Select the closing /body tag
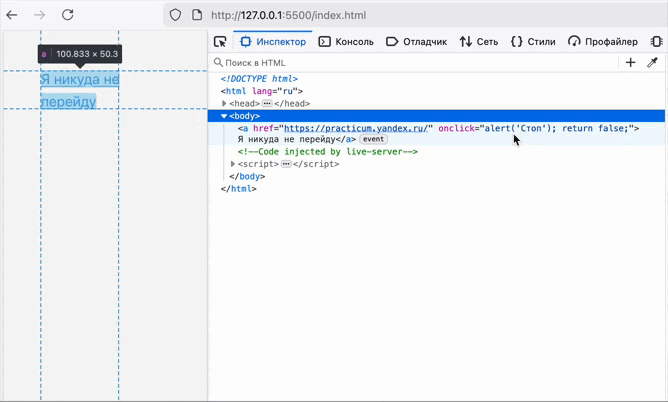The image size is (668, 402). pos(247,176)
